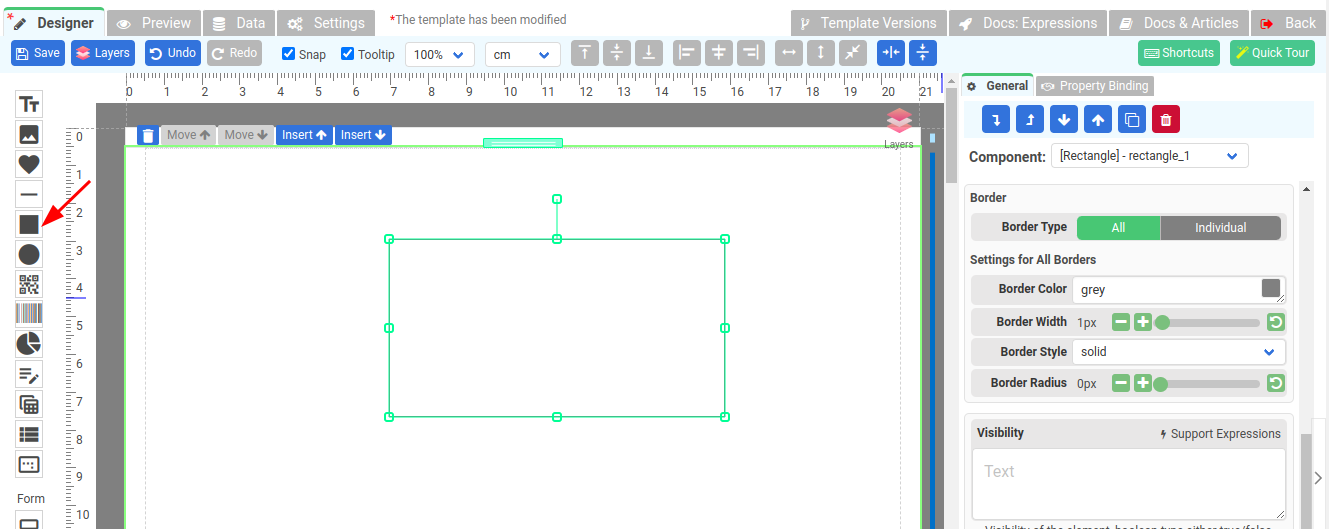Start the Quick Tour
The height and width of the screenshot is (529, 1329).
[1272, 53]
